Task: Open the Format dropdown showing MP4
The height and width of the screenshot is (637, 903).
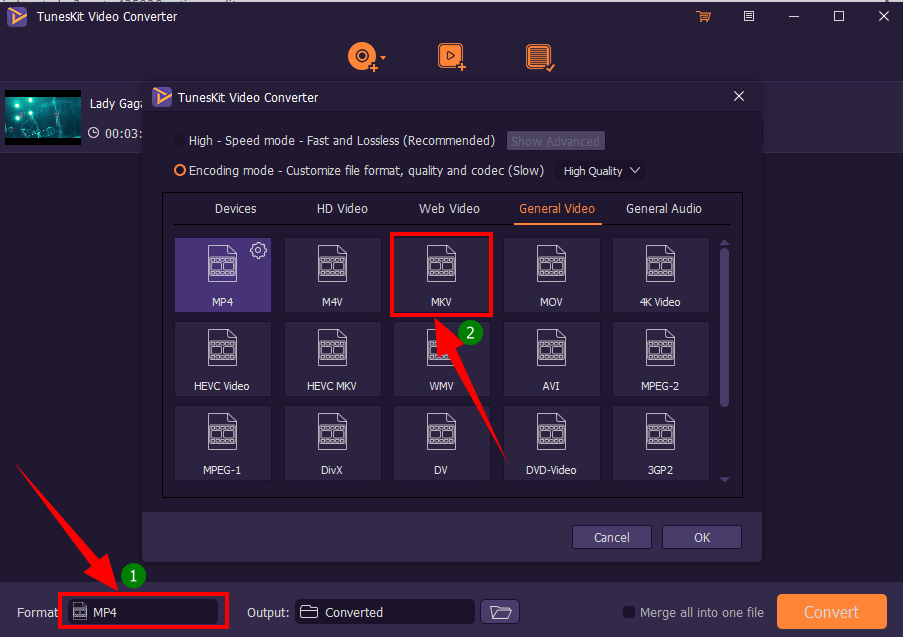Action: [143, 610]
